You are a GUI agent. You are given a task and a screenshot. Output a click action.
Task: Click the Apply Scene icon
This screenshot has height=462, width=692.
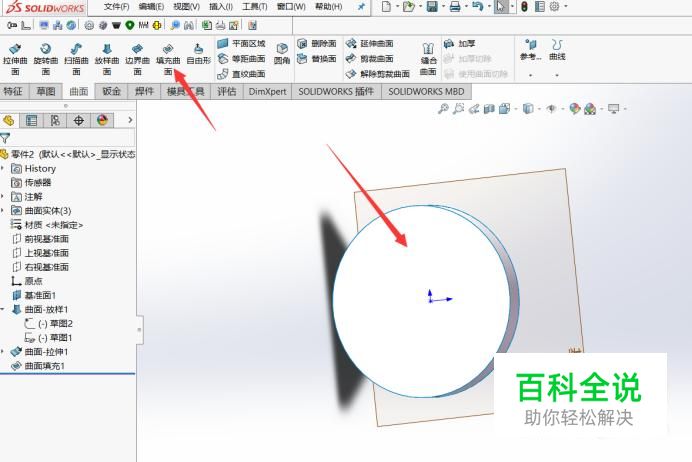click(590, 109)
